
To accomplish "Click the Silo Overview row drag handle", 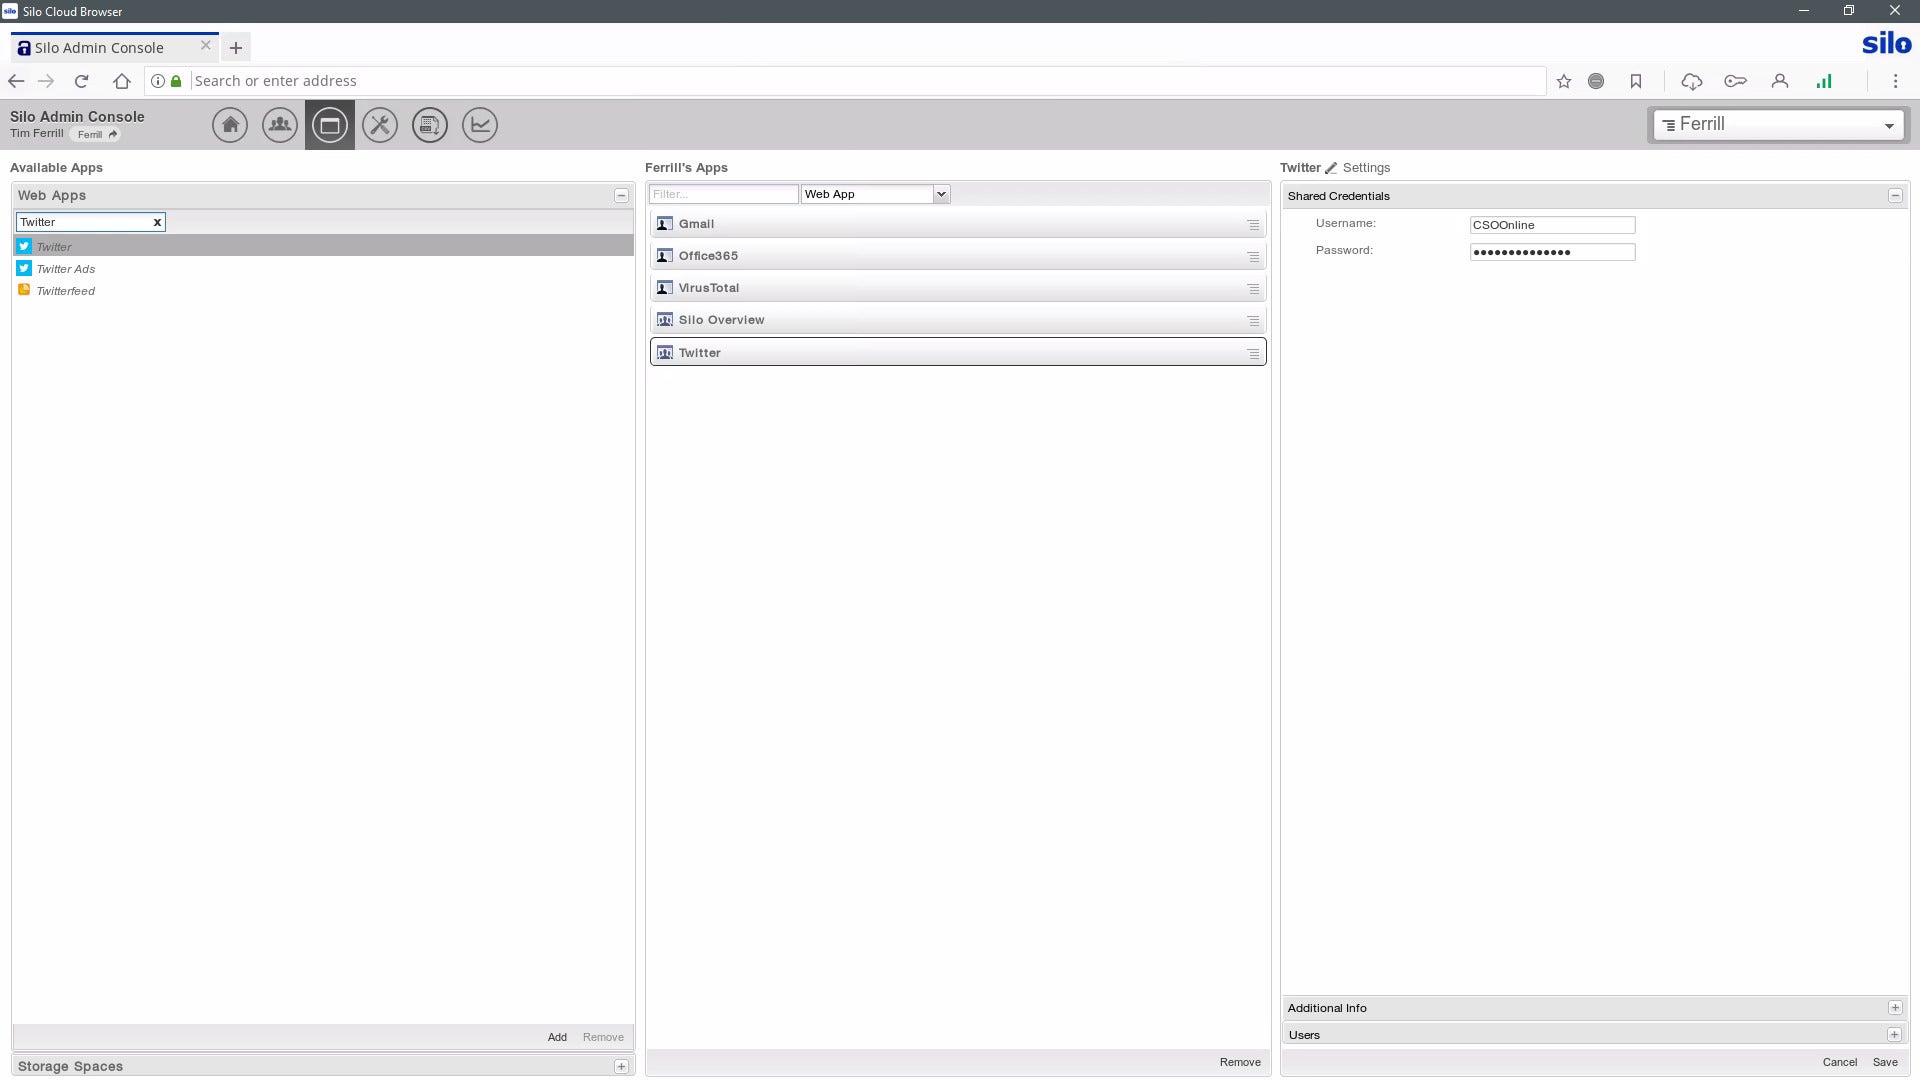I will tap(1253, 321).
